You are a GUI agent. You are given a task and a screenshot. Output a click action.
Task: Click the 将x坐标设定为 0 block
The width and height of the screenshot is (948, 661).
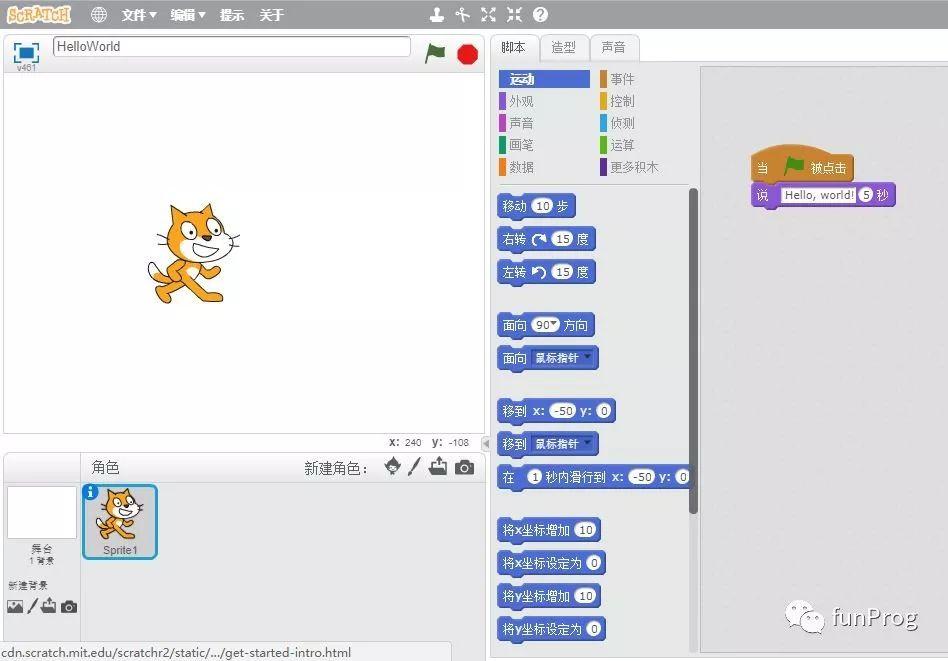pyautogui.click(x=551, y=563)
